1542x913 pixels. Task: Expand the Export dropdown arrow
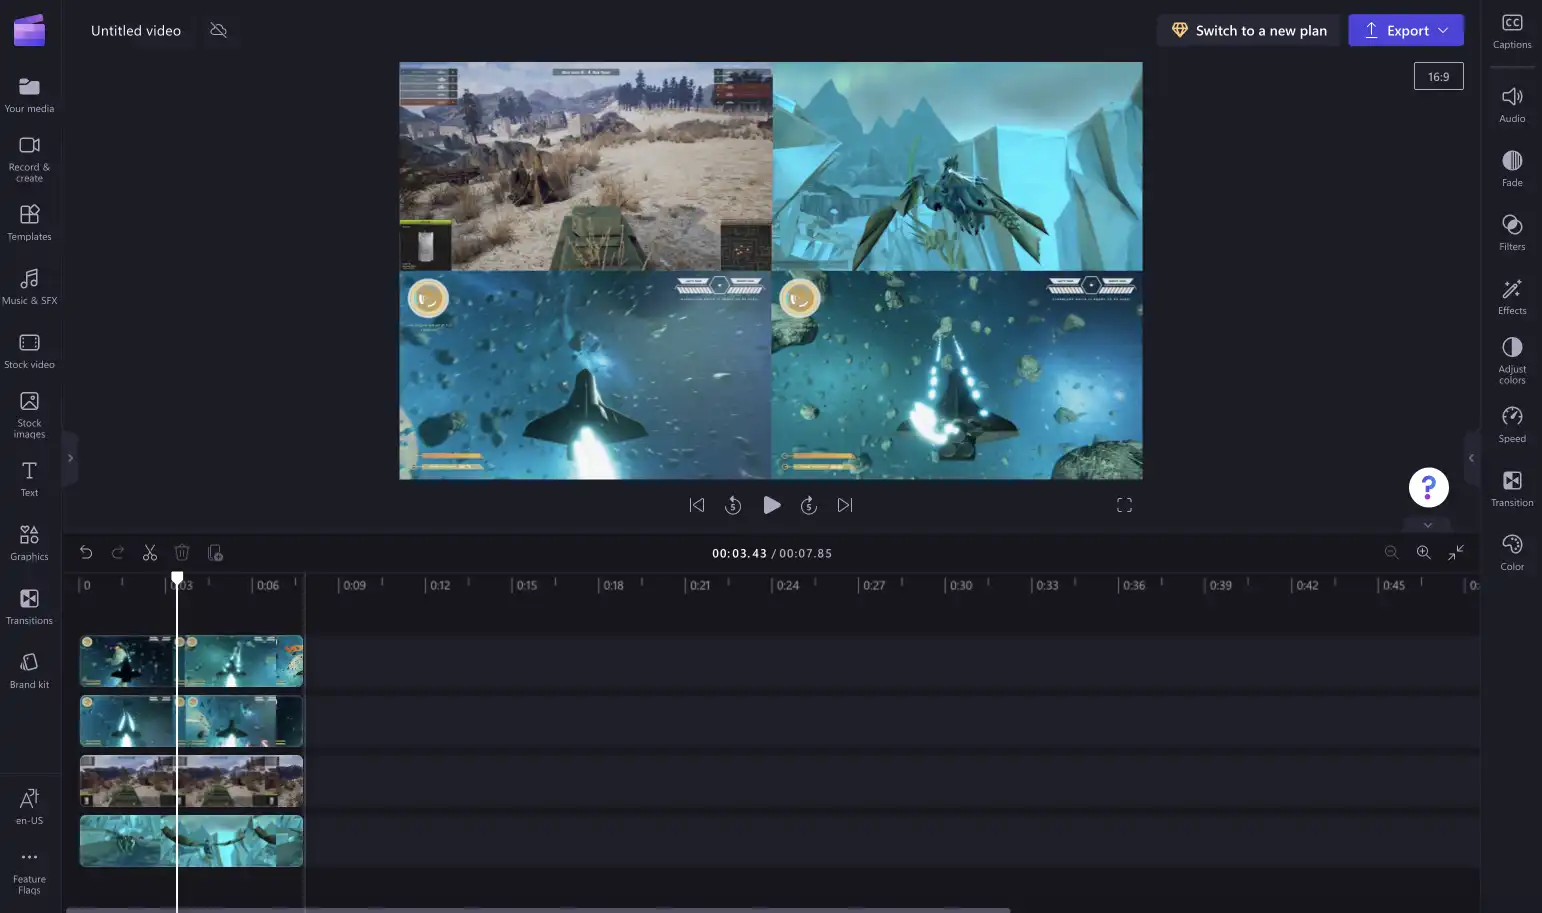pos(1443,30)
